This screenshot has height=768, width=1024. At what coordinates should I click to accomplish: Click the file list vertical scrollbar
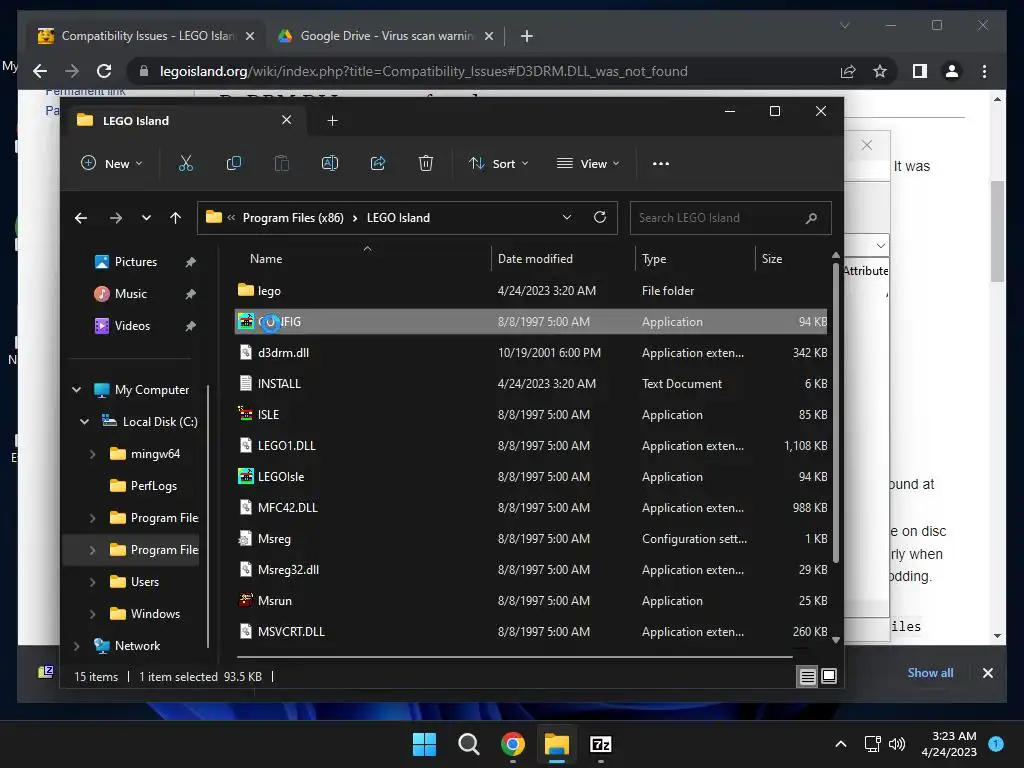tap(836, 411)
